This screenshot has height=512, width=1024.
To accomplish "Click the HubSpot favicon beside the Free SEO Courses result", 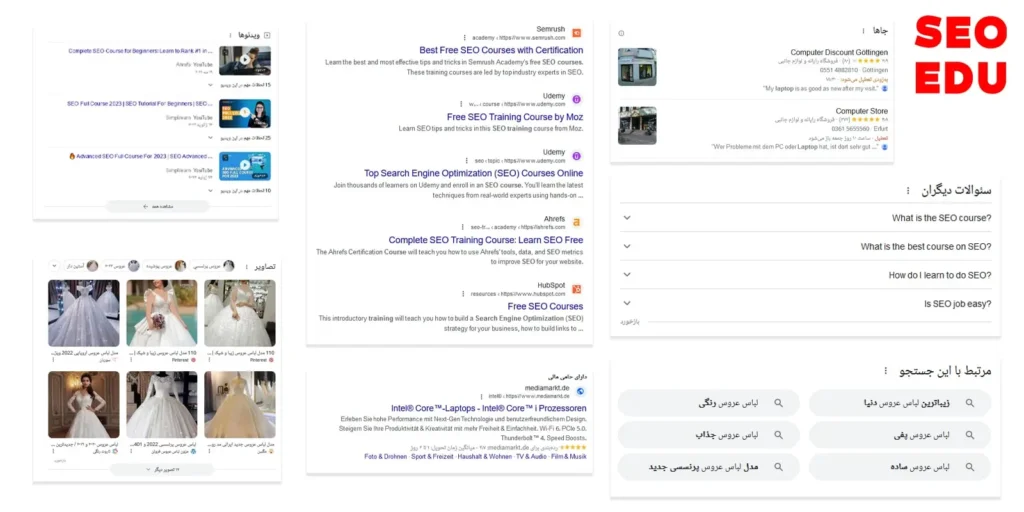I will pos(577,289).
